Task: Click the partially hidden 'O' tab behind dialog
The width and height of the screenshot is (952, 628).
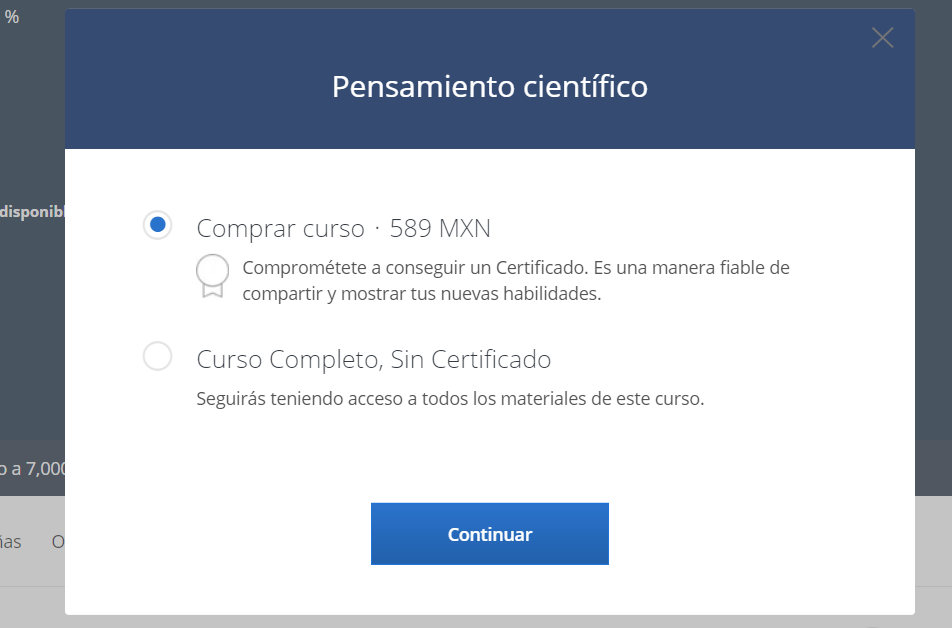Action: tap(58, 541)
